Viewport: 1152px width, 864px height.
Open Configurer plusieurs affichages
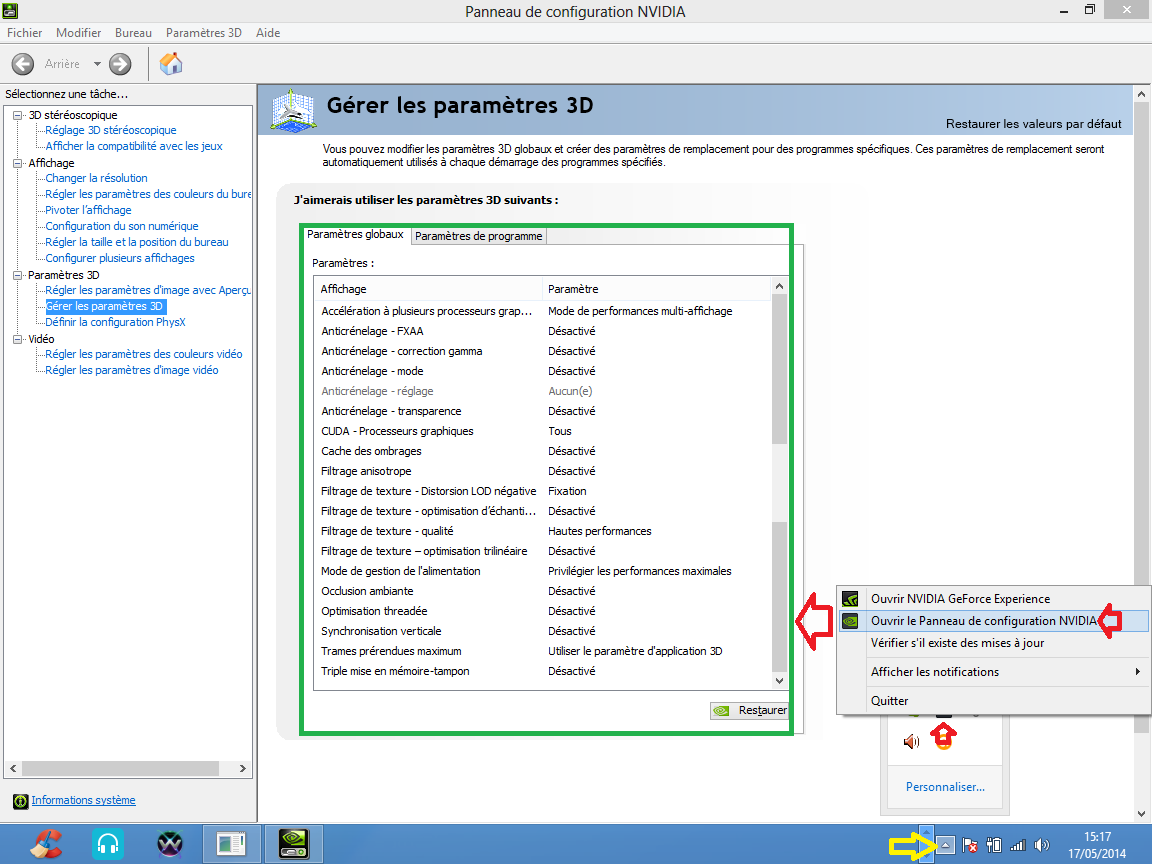[120, 258]
